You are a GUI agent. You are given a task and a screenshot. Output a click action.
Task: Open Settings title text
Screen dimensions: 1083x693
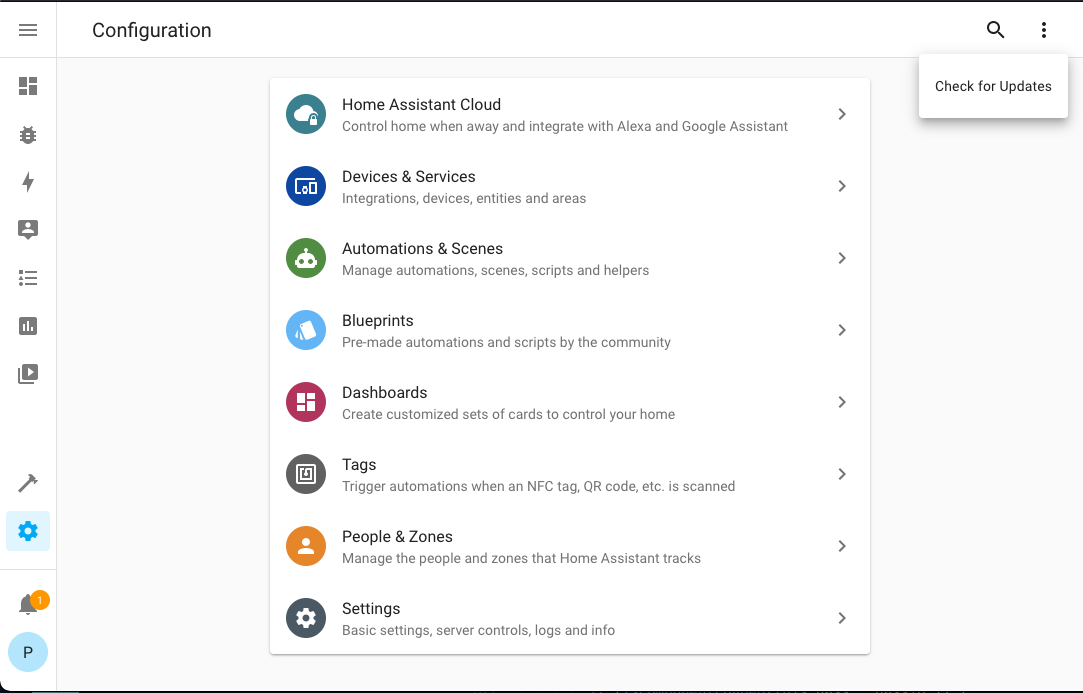click(371, 609)
